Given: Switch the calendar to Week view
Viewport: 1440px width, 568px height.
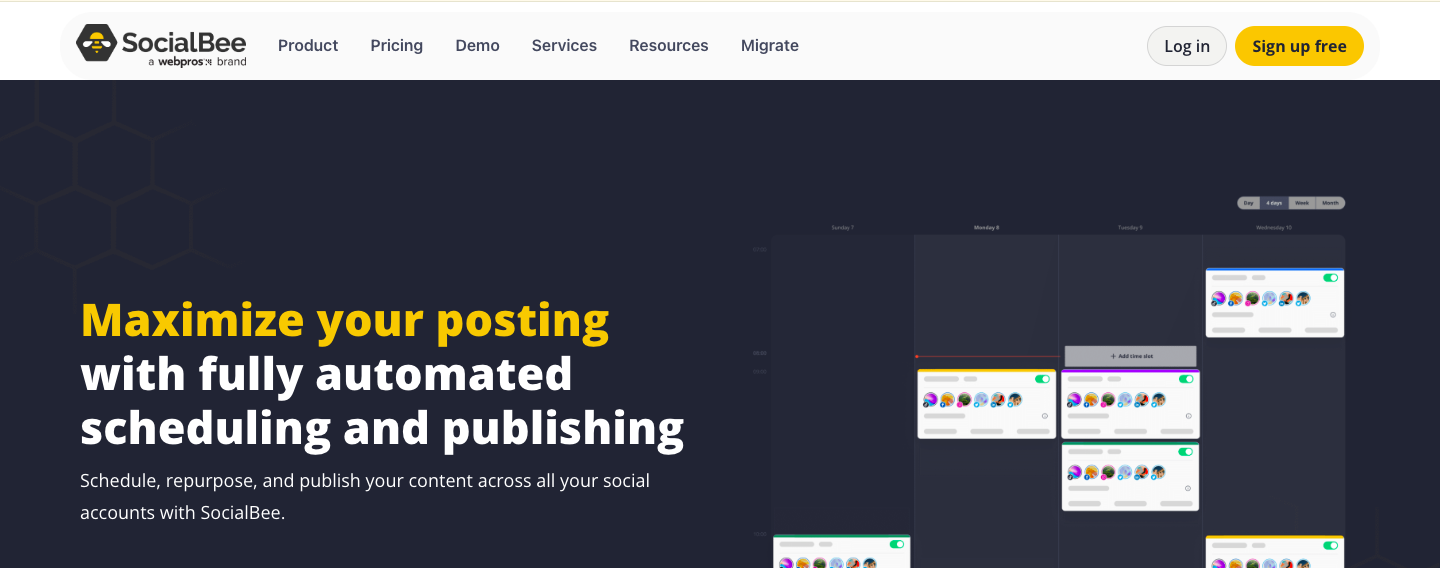Looking at the screenshot, I should [x=1302, y=203].
